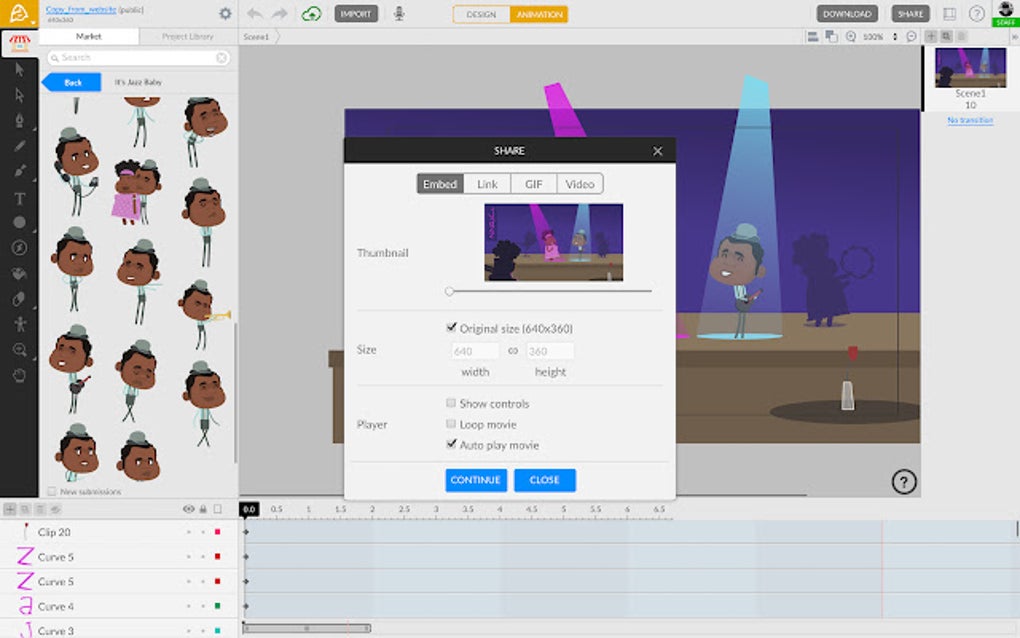The width and height of the screenshot is (1020, 638).
Task: Open the microphone recording tool
Action: coord(399,13)
